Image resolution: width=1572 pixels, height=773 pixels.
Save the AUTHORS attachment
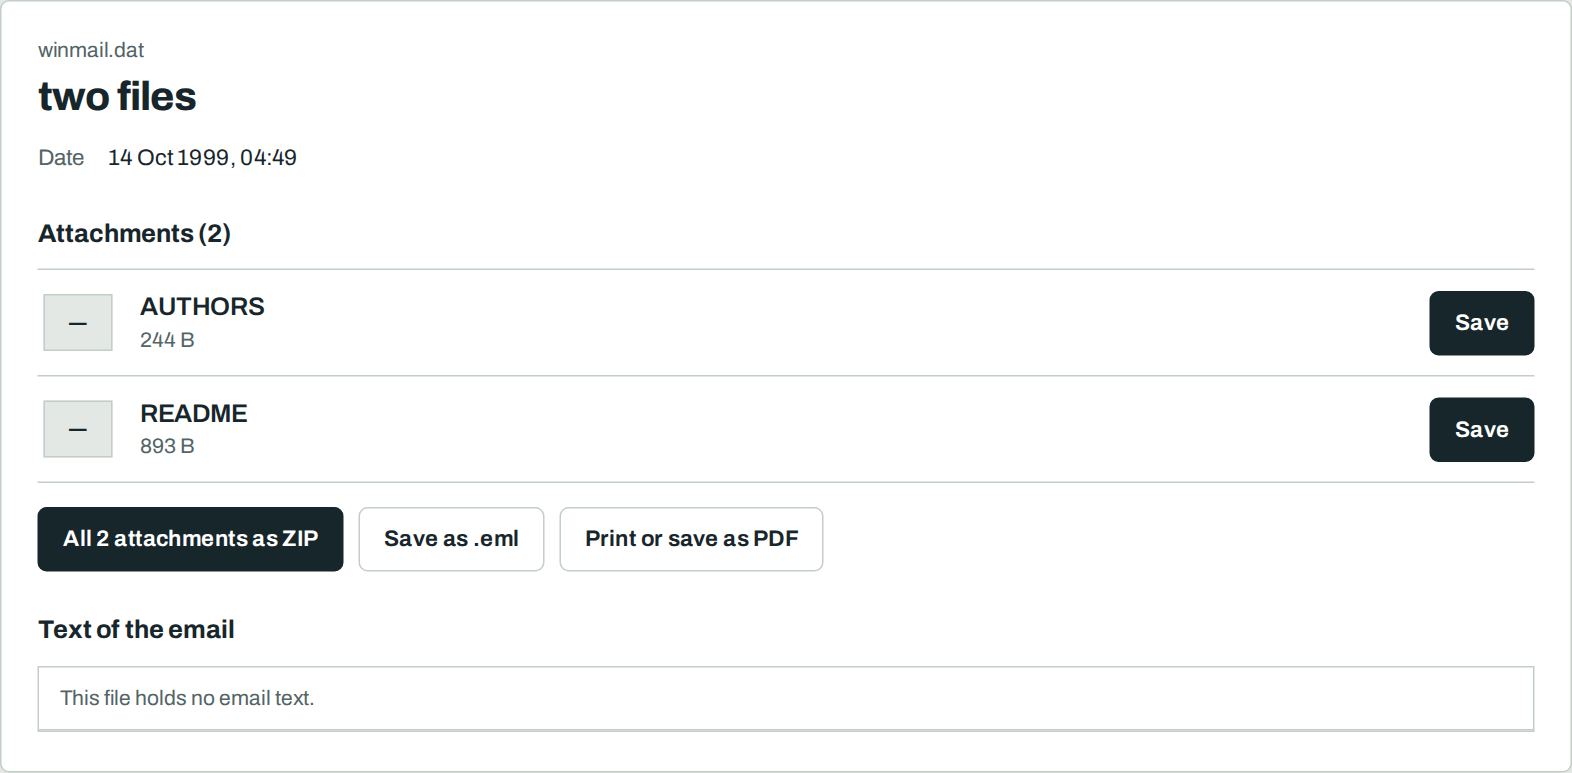pos(1481,323)
